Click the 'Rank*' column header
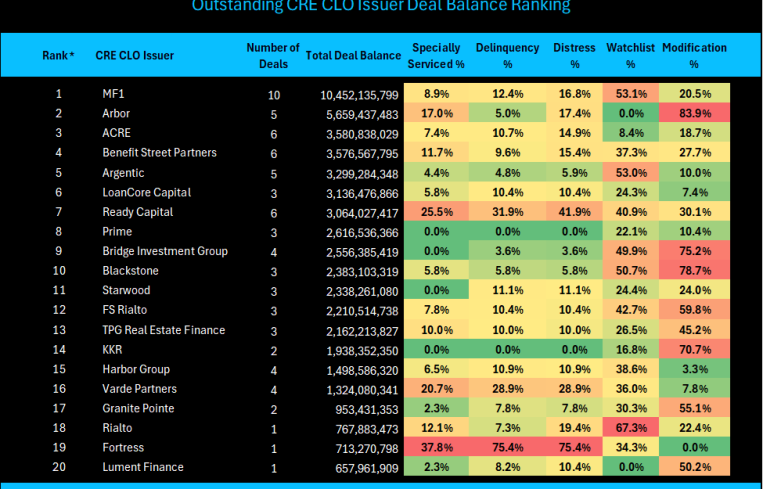Screen dimensions: 763x489 pyautogui.click(x=58, y=56)
